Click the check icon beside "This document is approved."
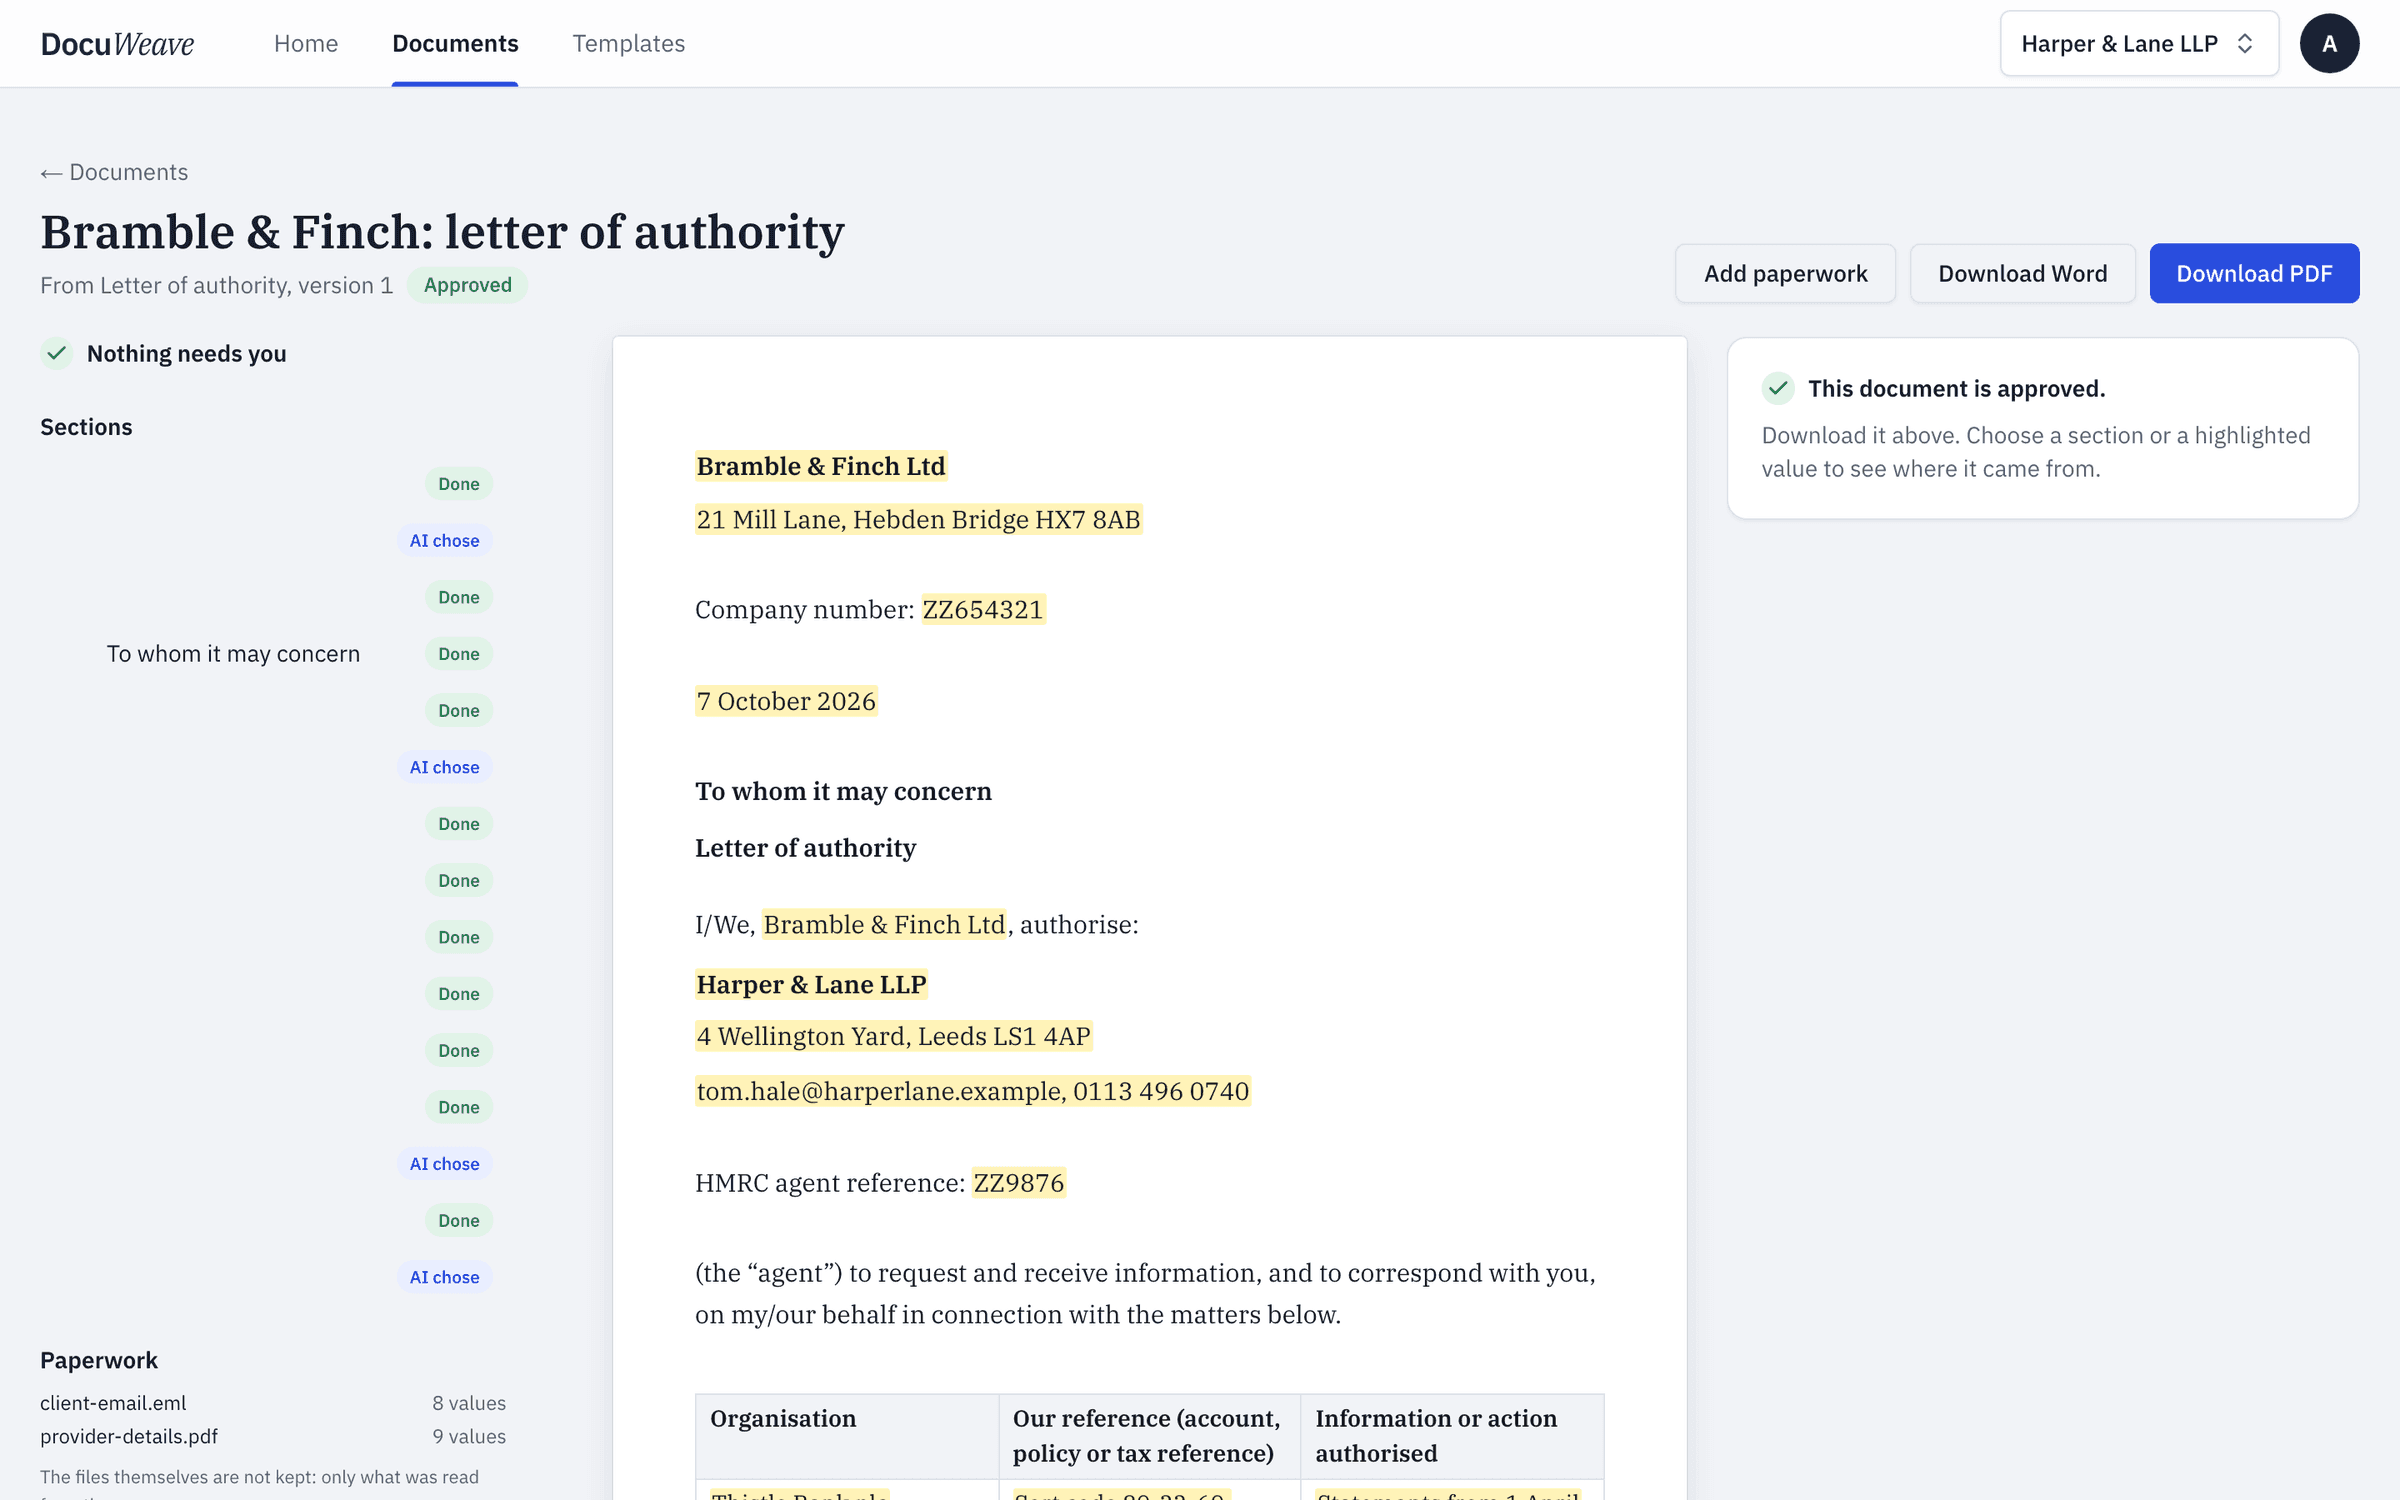This screenshot has height=1500, width=2400. pyautogui.click(x=1777, y=388)
